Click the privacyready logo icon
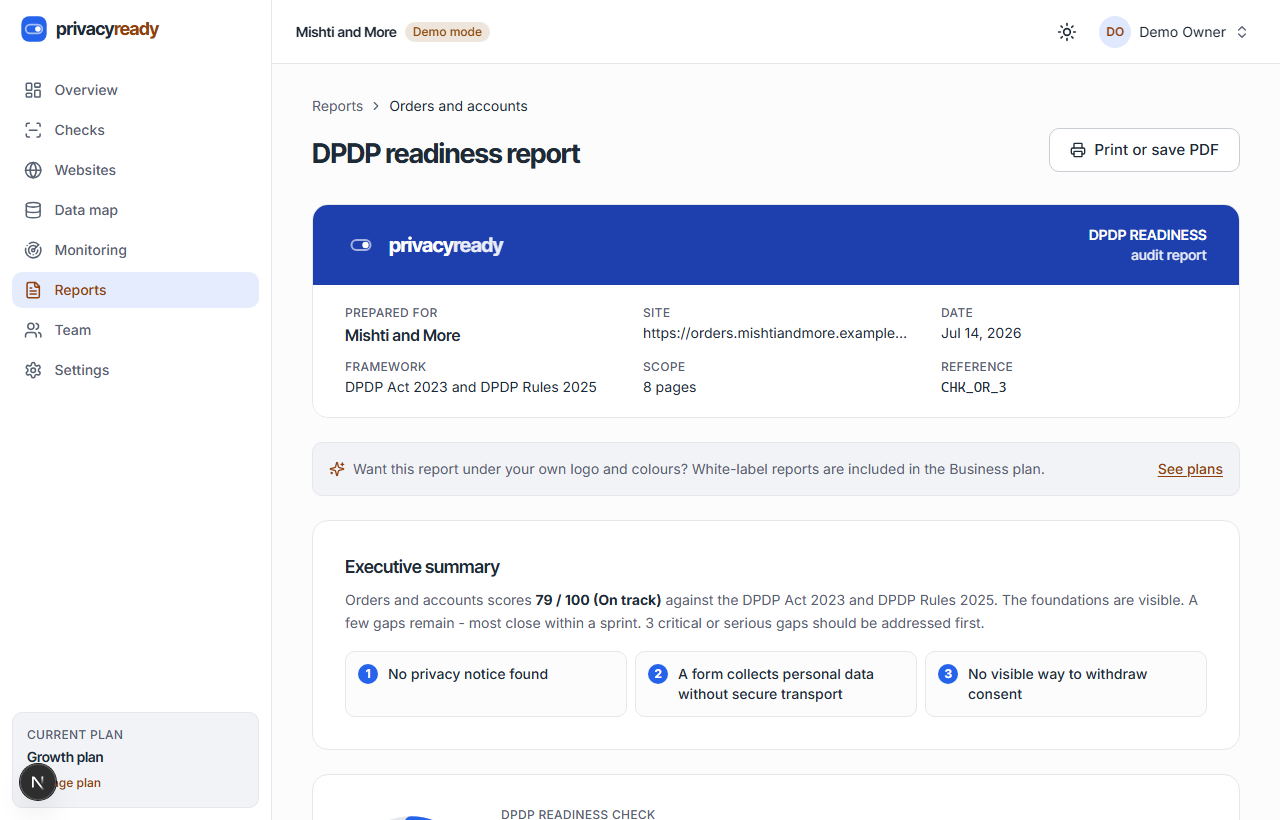This screenshot has height=820, width=1280. [34, 29]
